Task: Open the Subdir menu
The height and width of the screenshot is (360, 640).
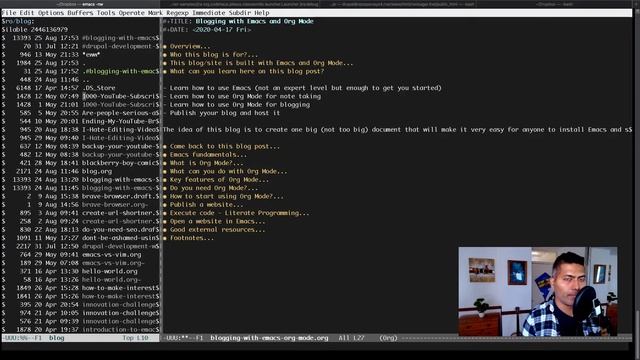Action: 240,13
